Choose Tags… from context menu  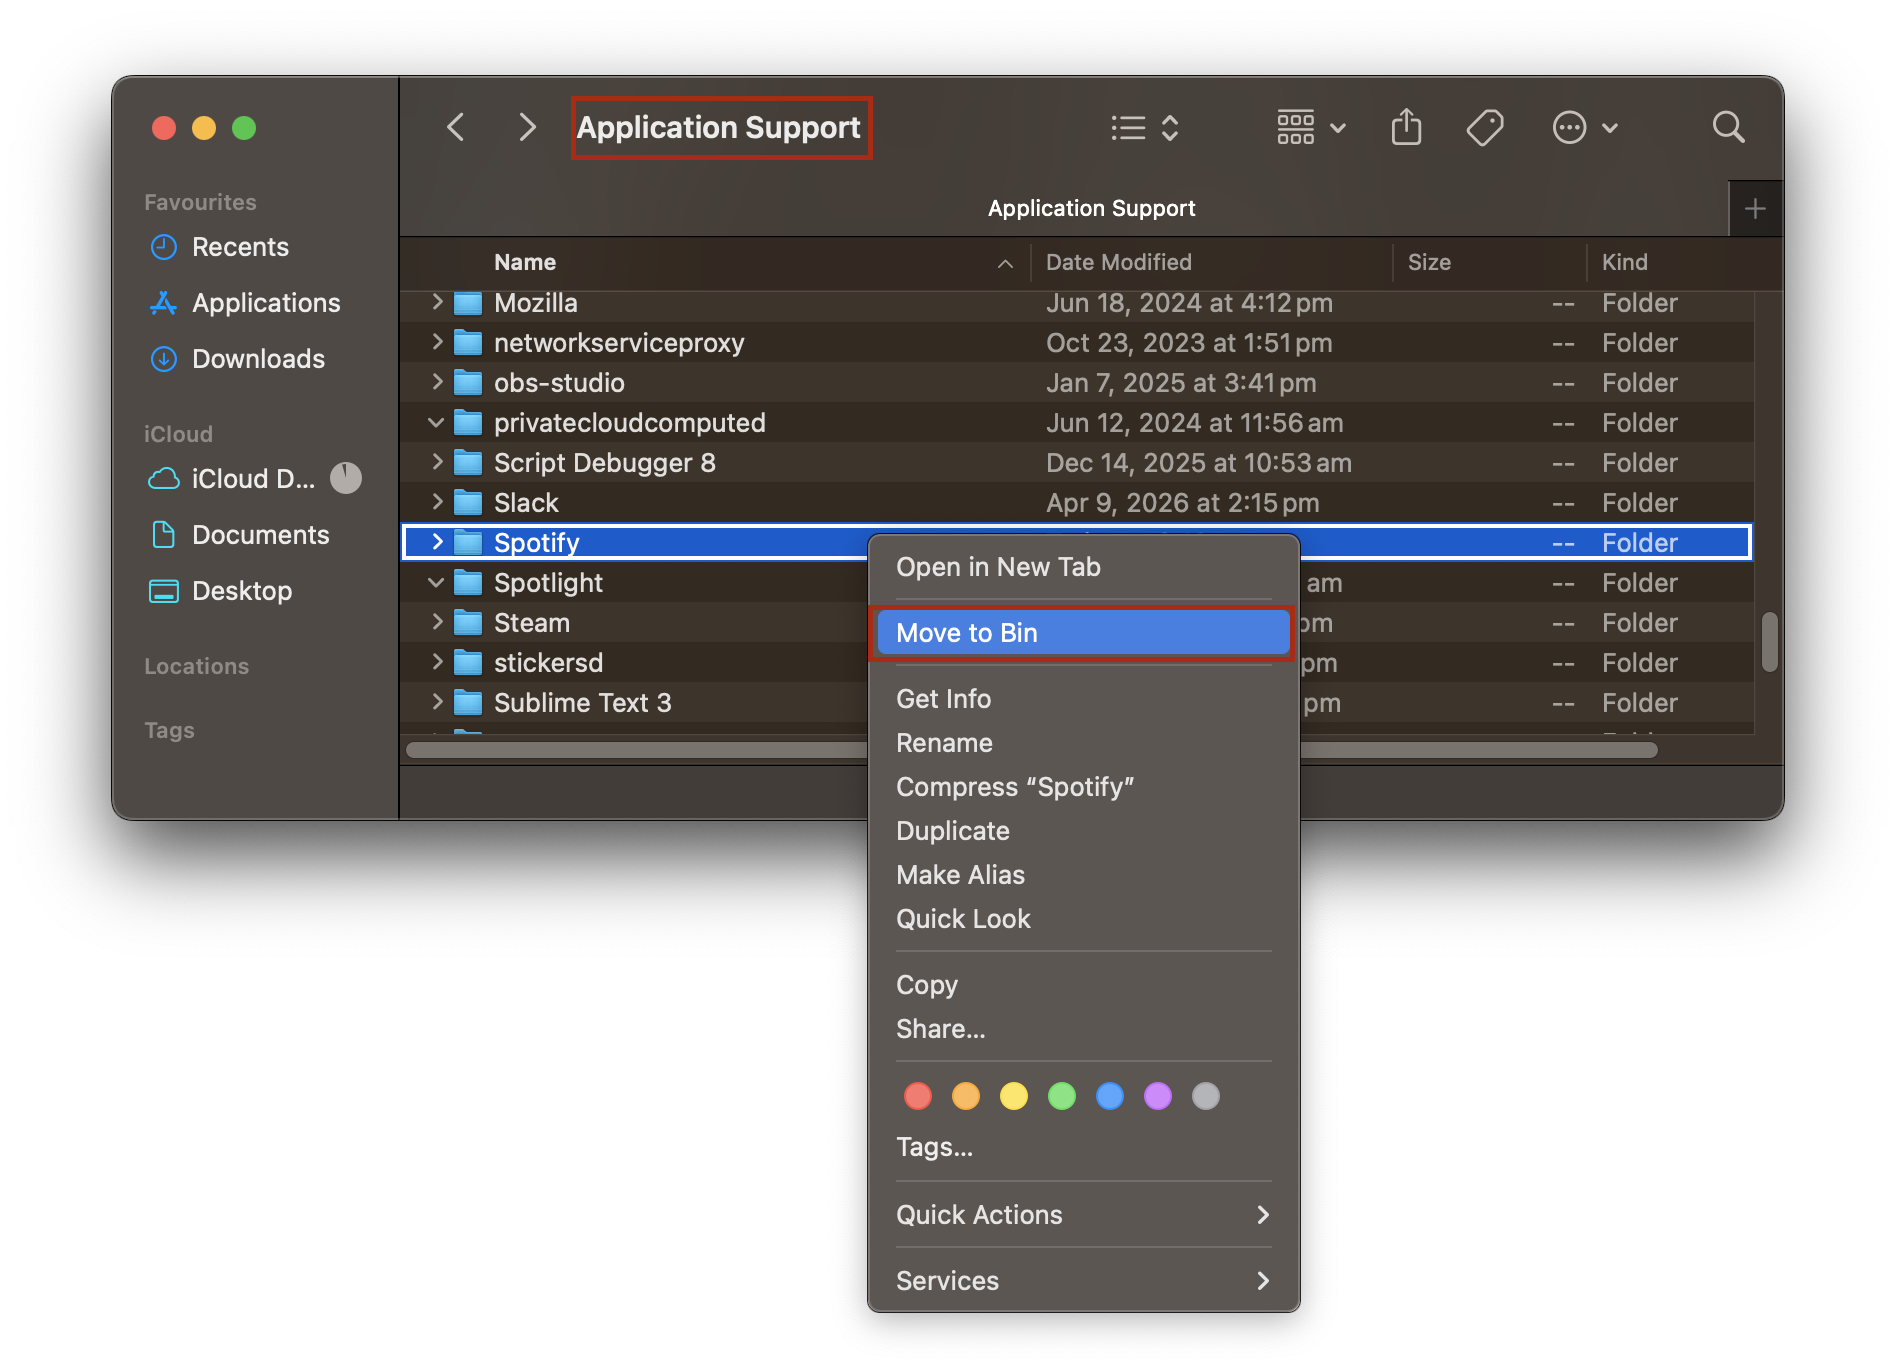1083,1147
